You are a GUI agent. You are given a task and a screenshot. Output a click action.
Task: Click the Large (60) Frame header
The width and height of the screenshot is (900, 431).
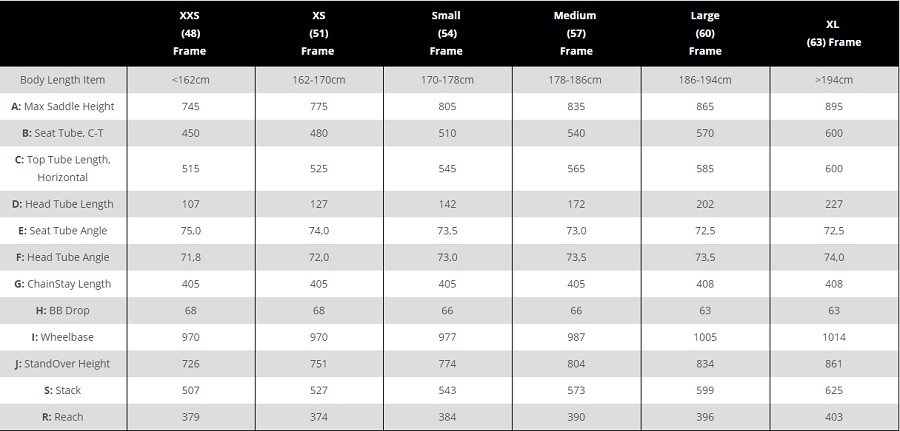[705, 33]
